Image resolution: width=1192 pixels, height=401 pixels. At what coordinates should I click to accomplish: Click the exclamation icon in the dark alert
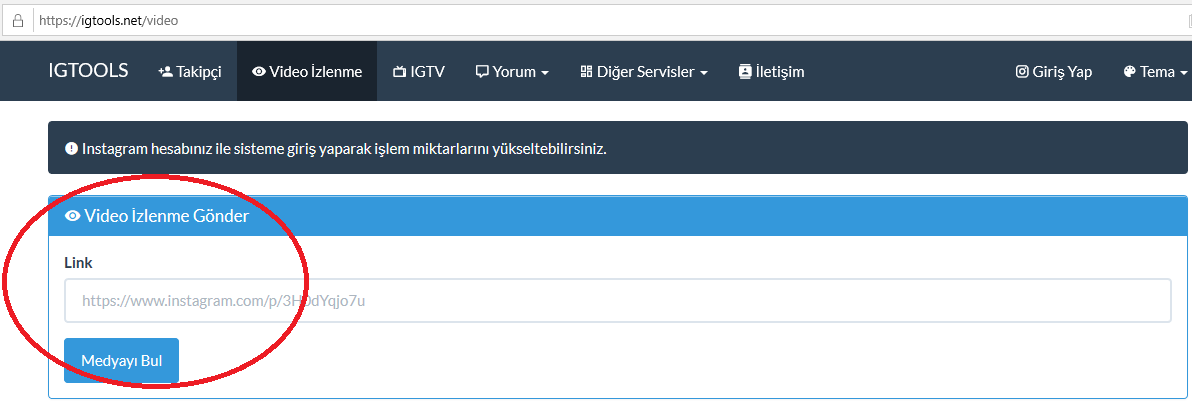coord(71,148)
